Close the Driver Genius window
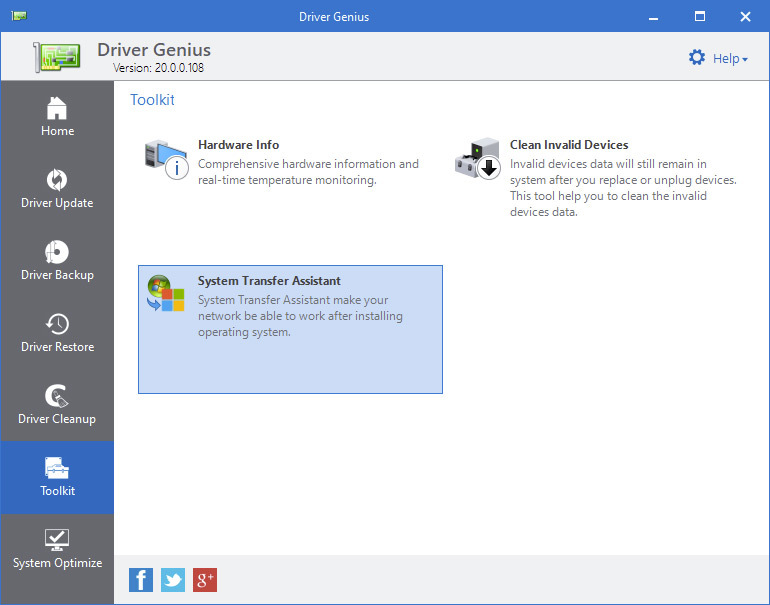The image size is (770, 605). pyautogui.click(x=745, y=17)
